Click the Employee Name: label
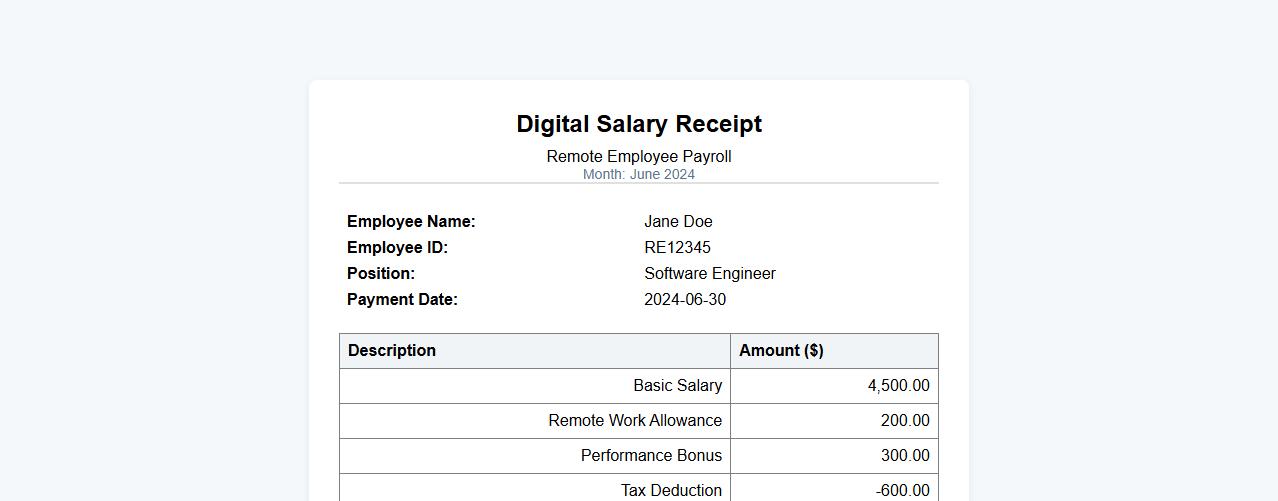 pos(411,222)
